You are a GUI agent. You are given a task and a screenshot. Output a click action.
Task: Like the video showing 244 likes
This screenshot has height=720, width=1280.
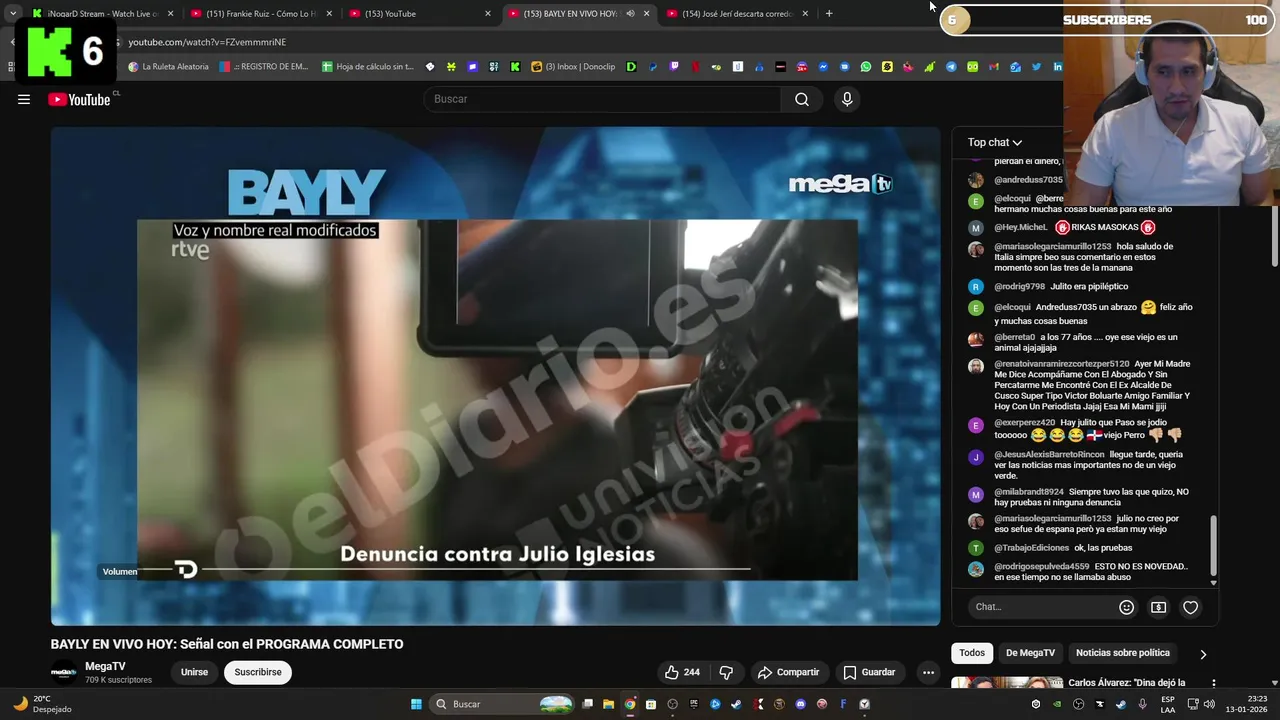pos(682,672)
